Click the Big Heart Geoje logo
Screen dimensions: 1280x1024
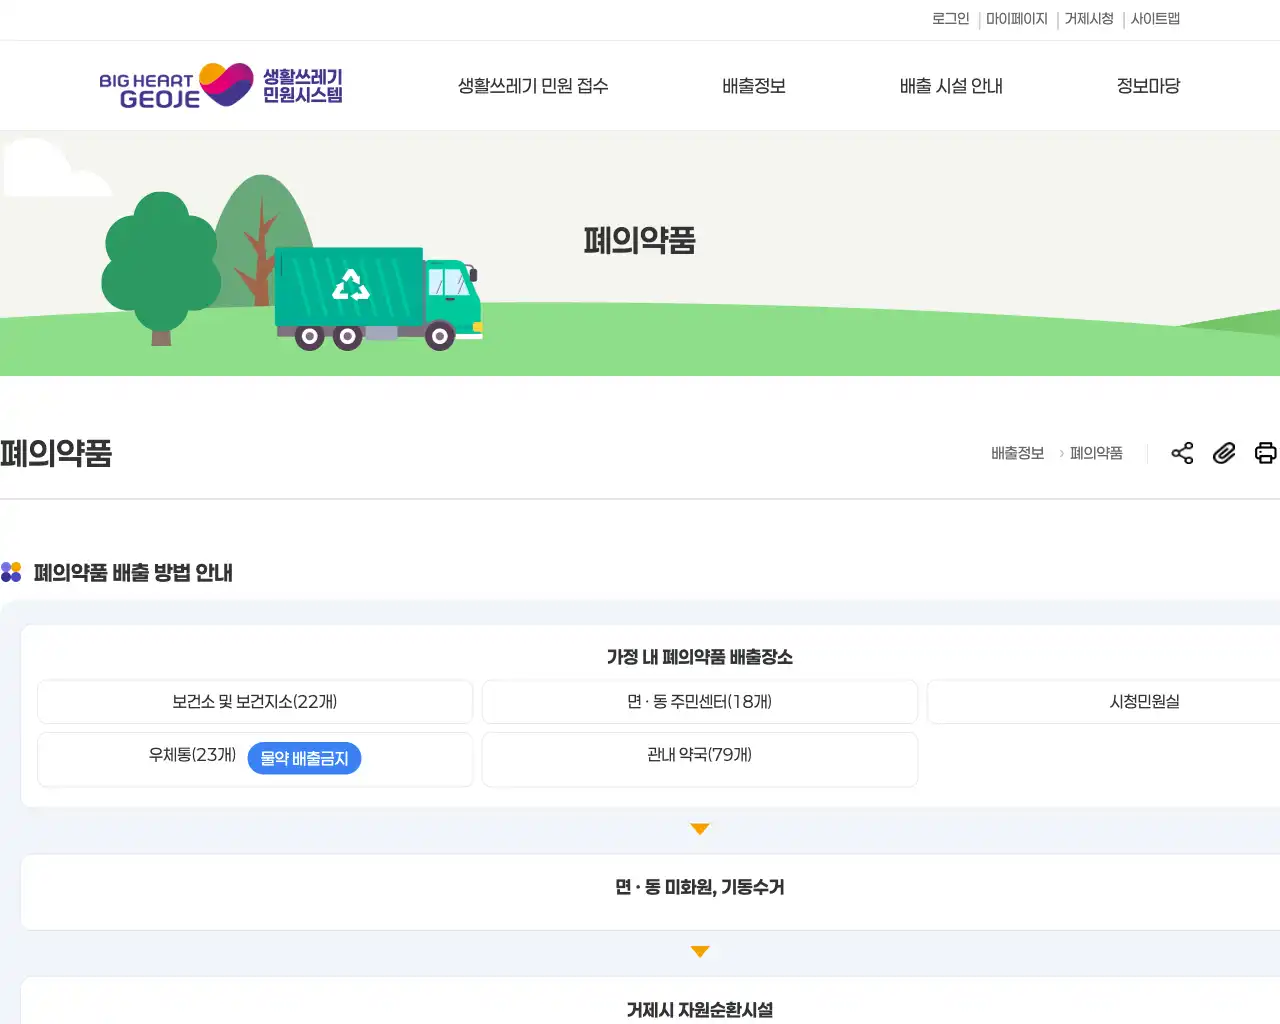221,86
